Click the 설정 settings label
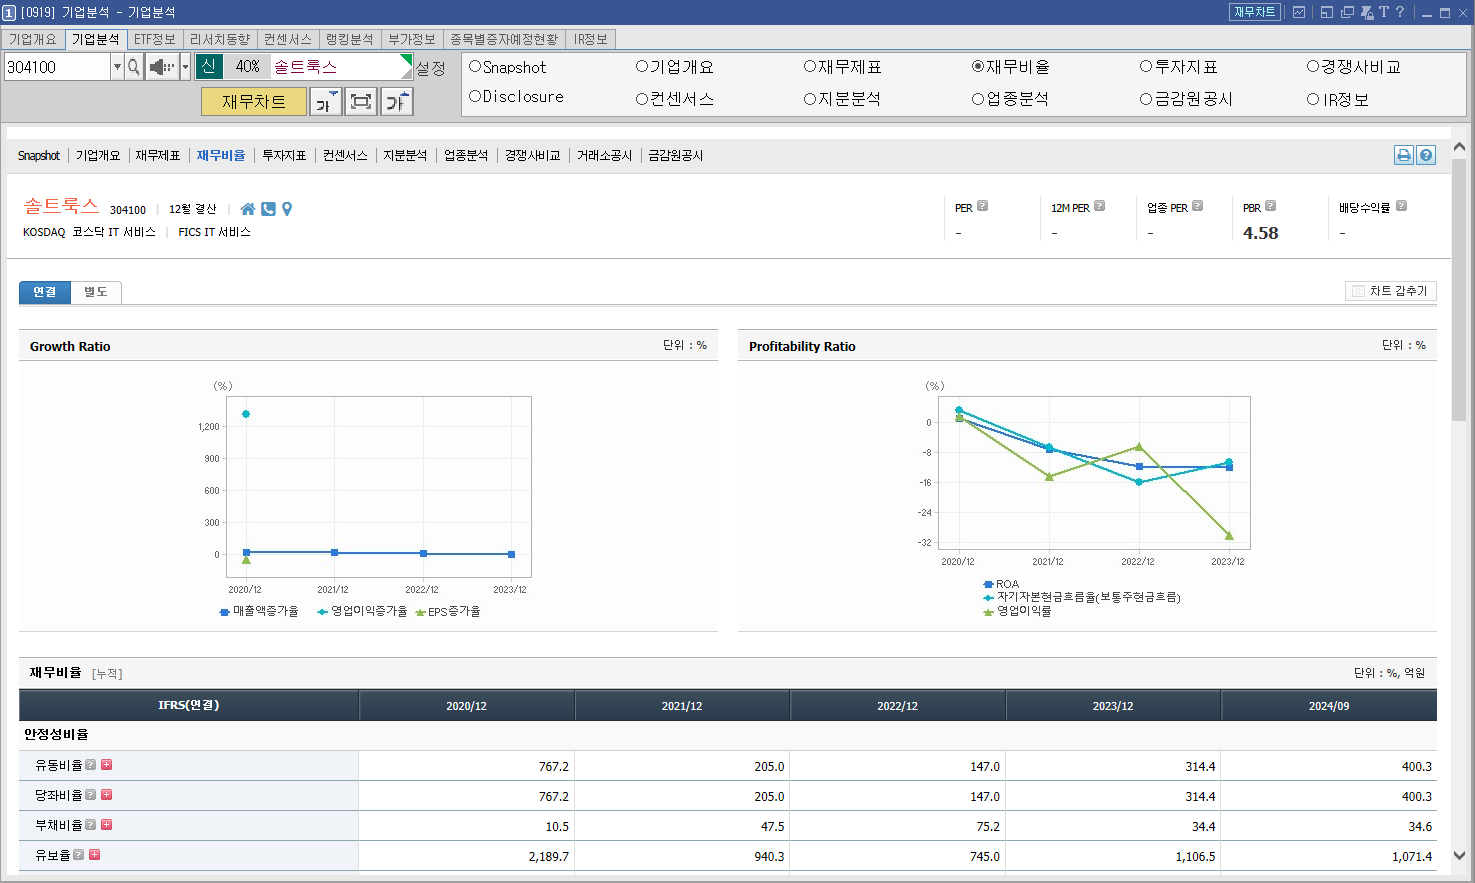Image resolution: width=1475 pixels, height=883 pixels. click(430, 68)
